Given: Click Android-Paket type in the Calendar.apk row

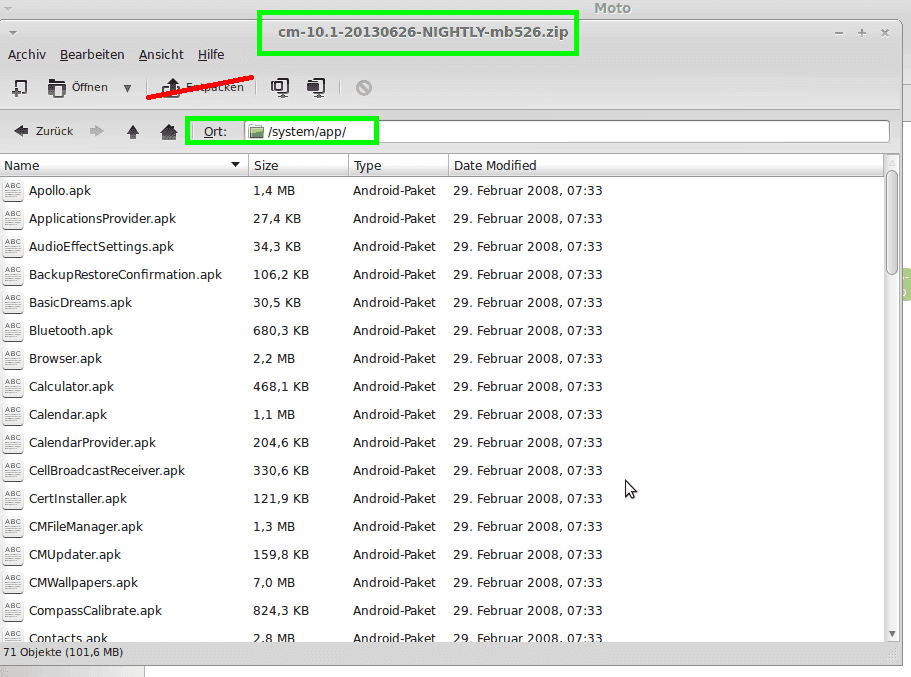Looking at the screenshot, I should click(394, 414).
